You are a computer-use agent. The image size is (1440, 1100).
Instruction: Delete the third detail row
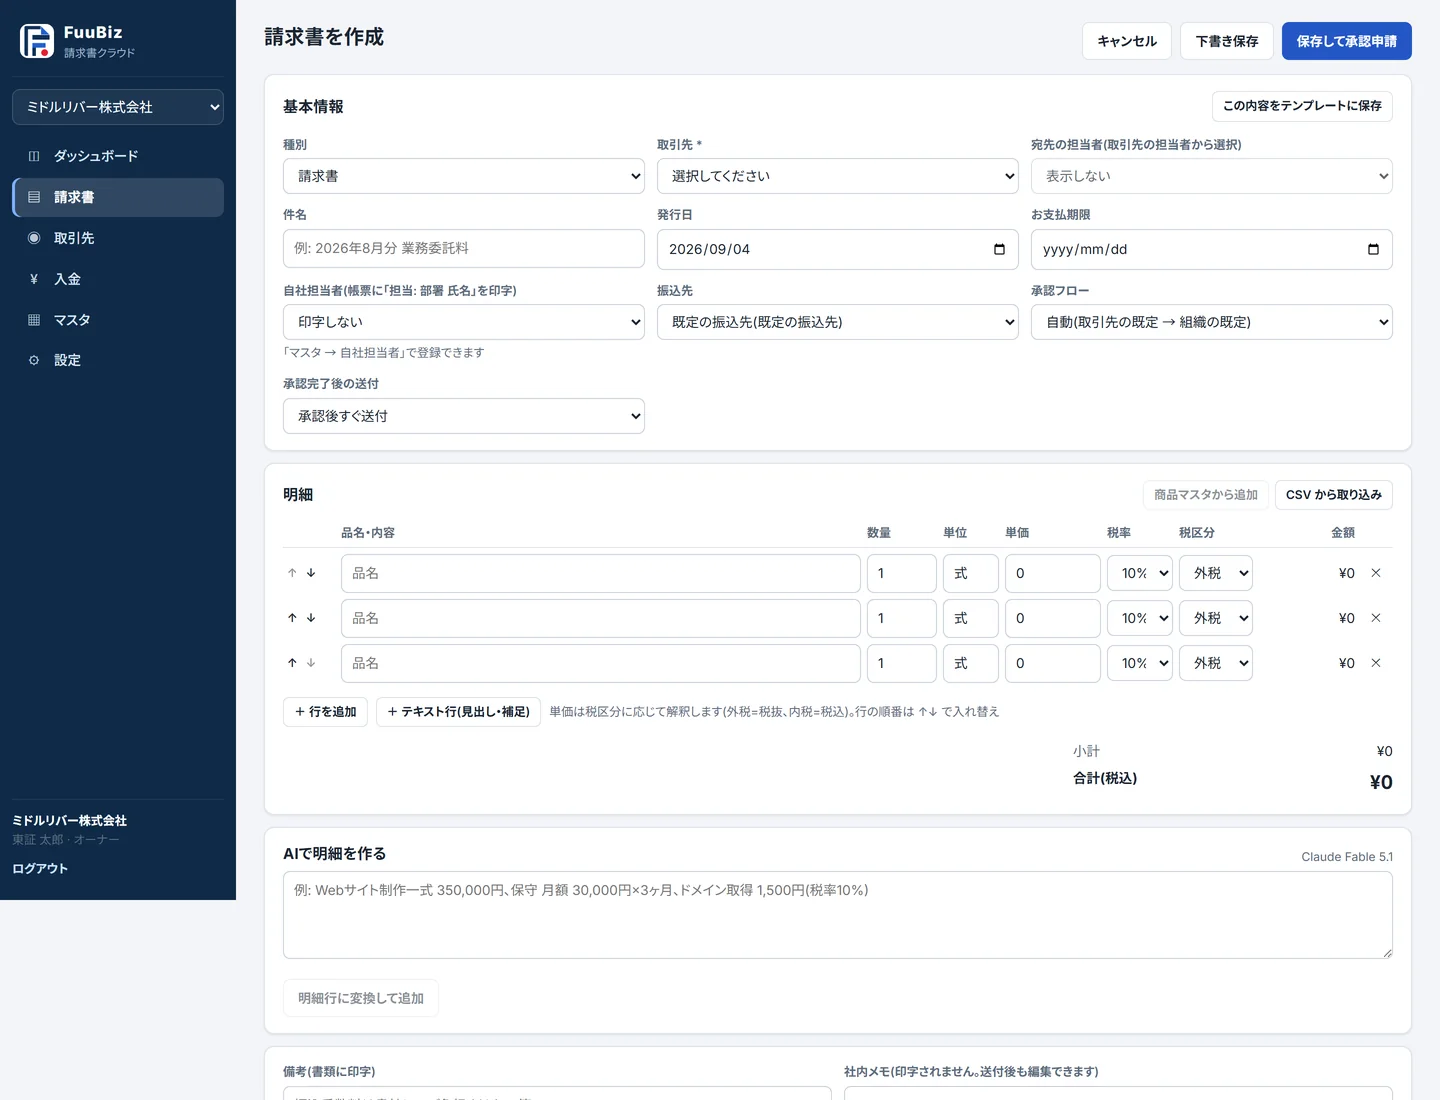pos(1376,663)
